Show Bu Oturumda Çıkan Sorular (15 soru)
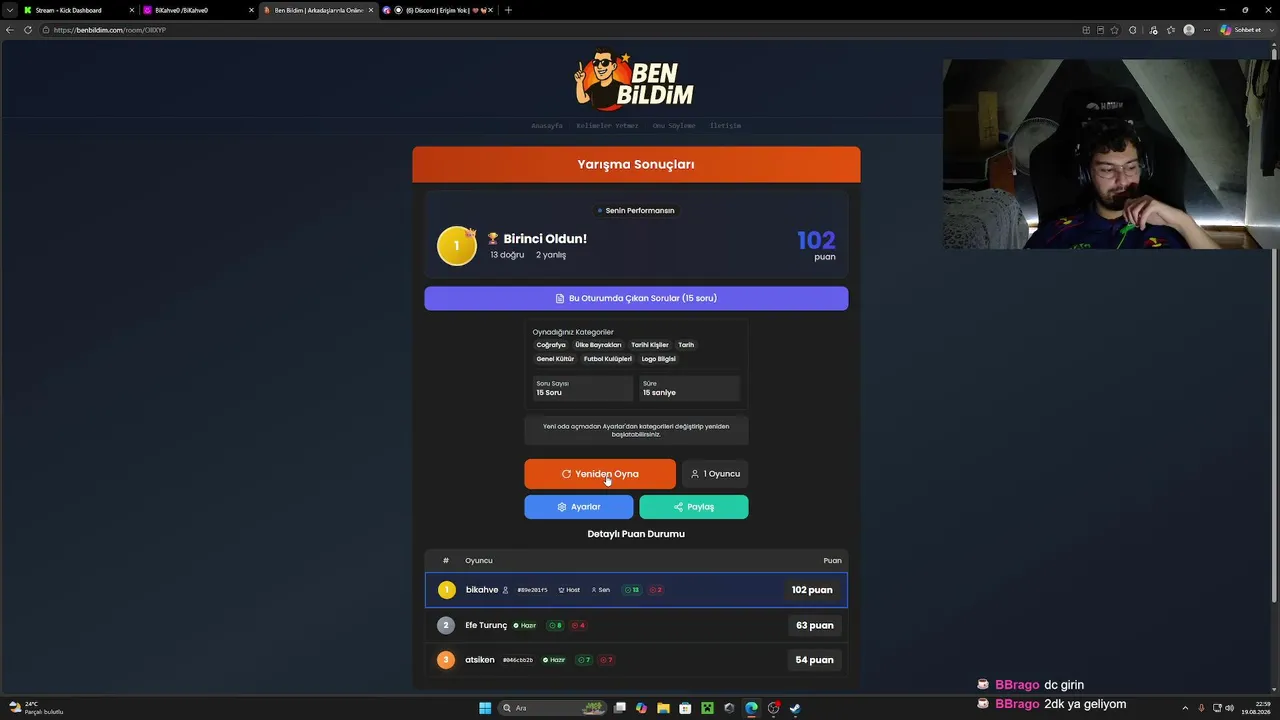 point(636,298)
